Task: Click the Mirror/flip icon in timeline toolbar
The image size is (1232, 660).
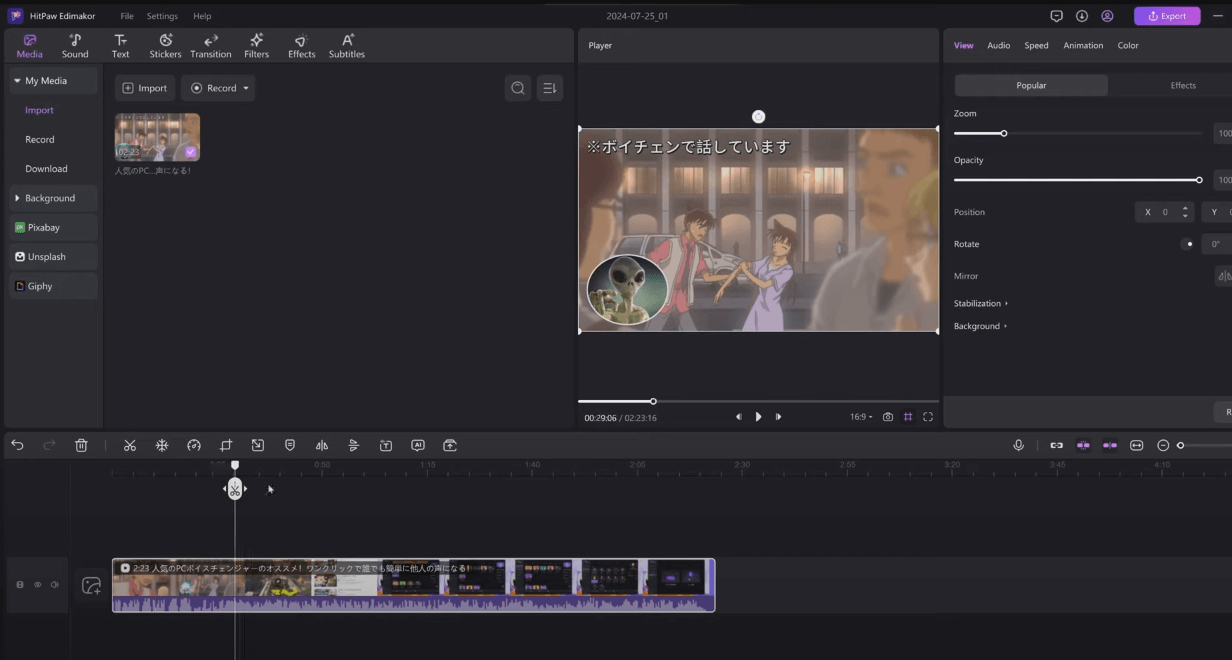Action: (322, 445)
